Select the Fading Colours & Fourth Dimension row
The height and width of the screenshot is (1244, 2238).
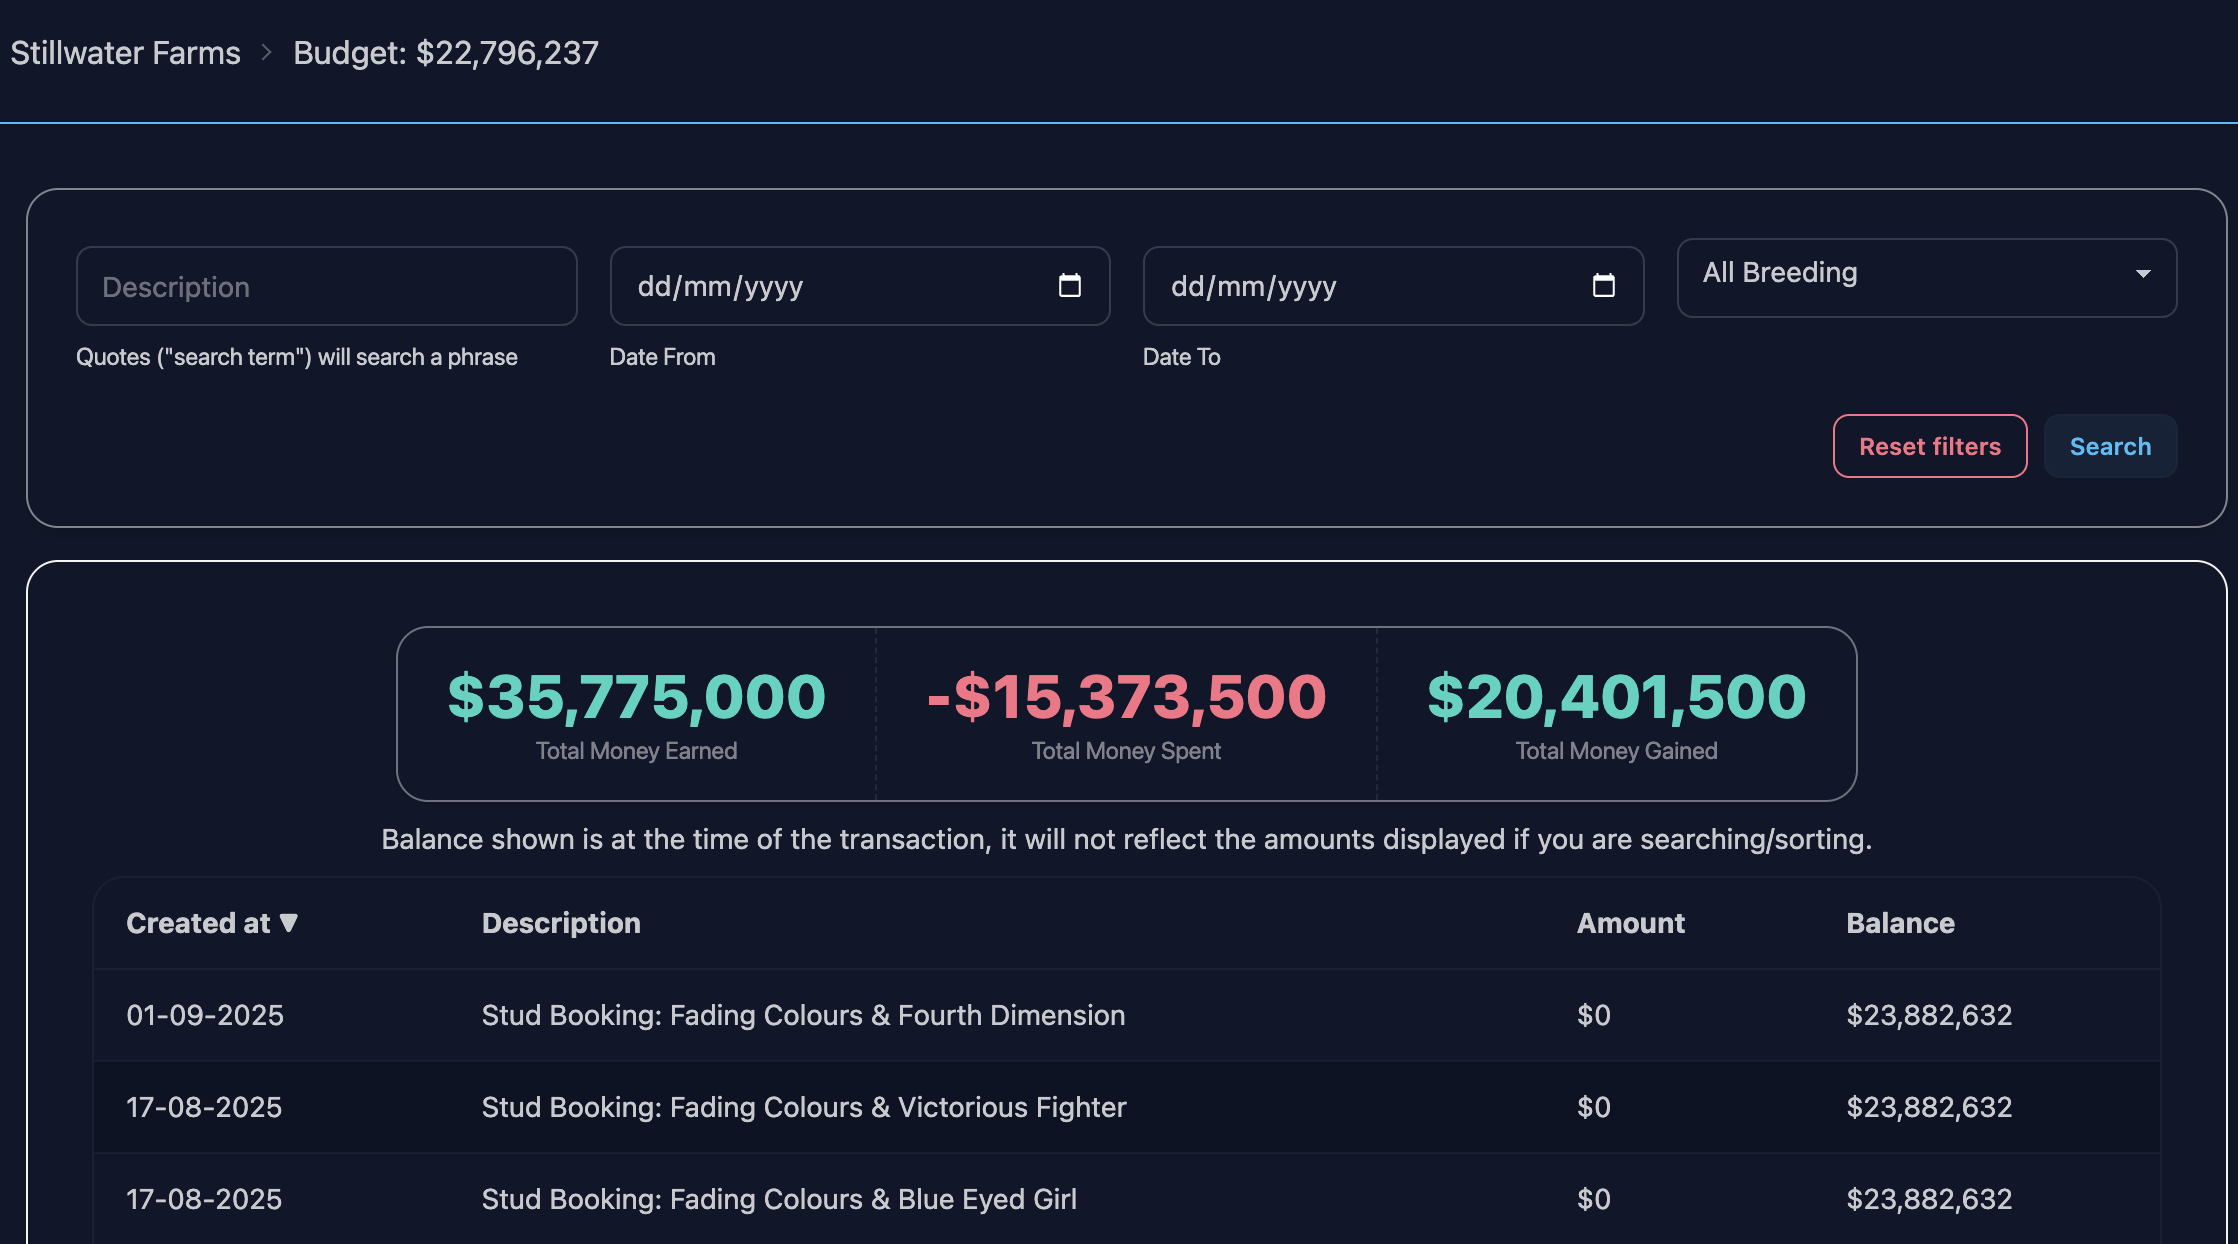(803, 1015)
